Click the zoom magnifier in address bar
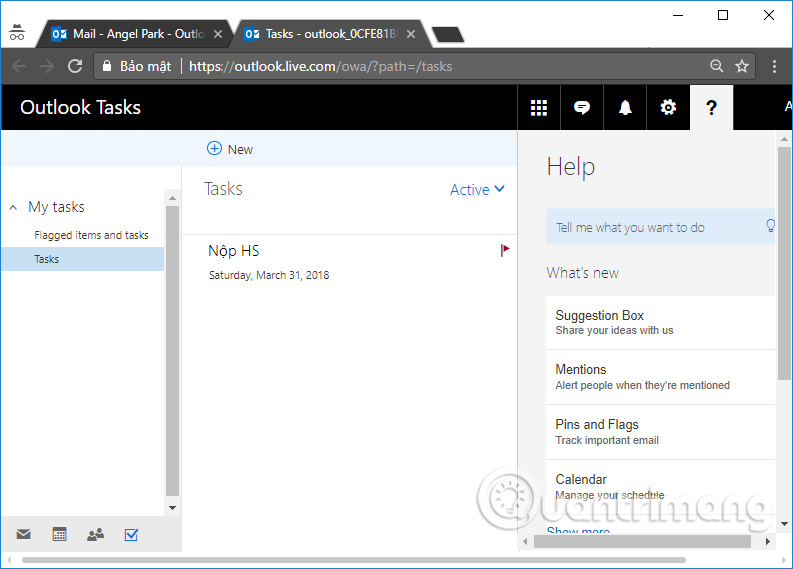The image size is (793, 569). click(x=716, y=66)
